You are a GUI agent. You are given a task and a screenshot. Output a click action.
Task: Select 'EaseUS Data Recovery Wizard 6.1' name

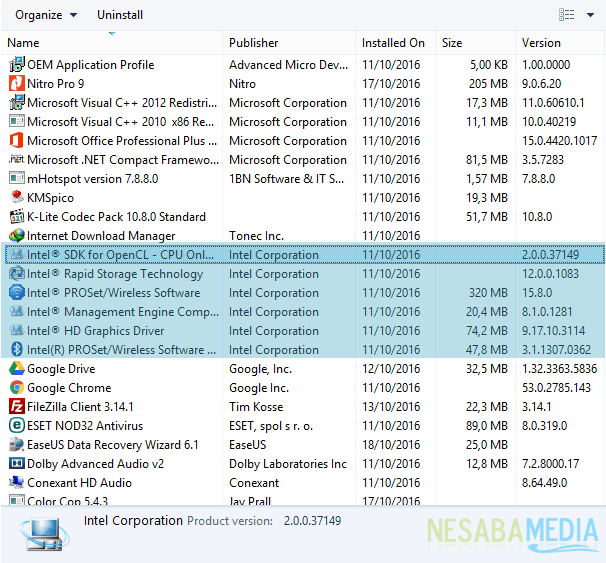pyautogui.click(x=113, y=445)
